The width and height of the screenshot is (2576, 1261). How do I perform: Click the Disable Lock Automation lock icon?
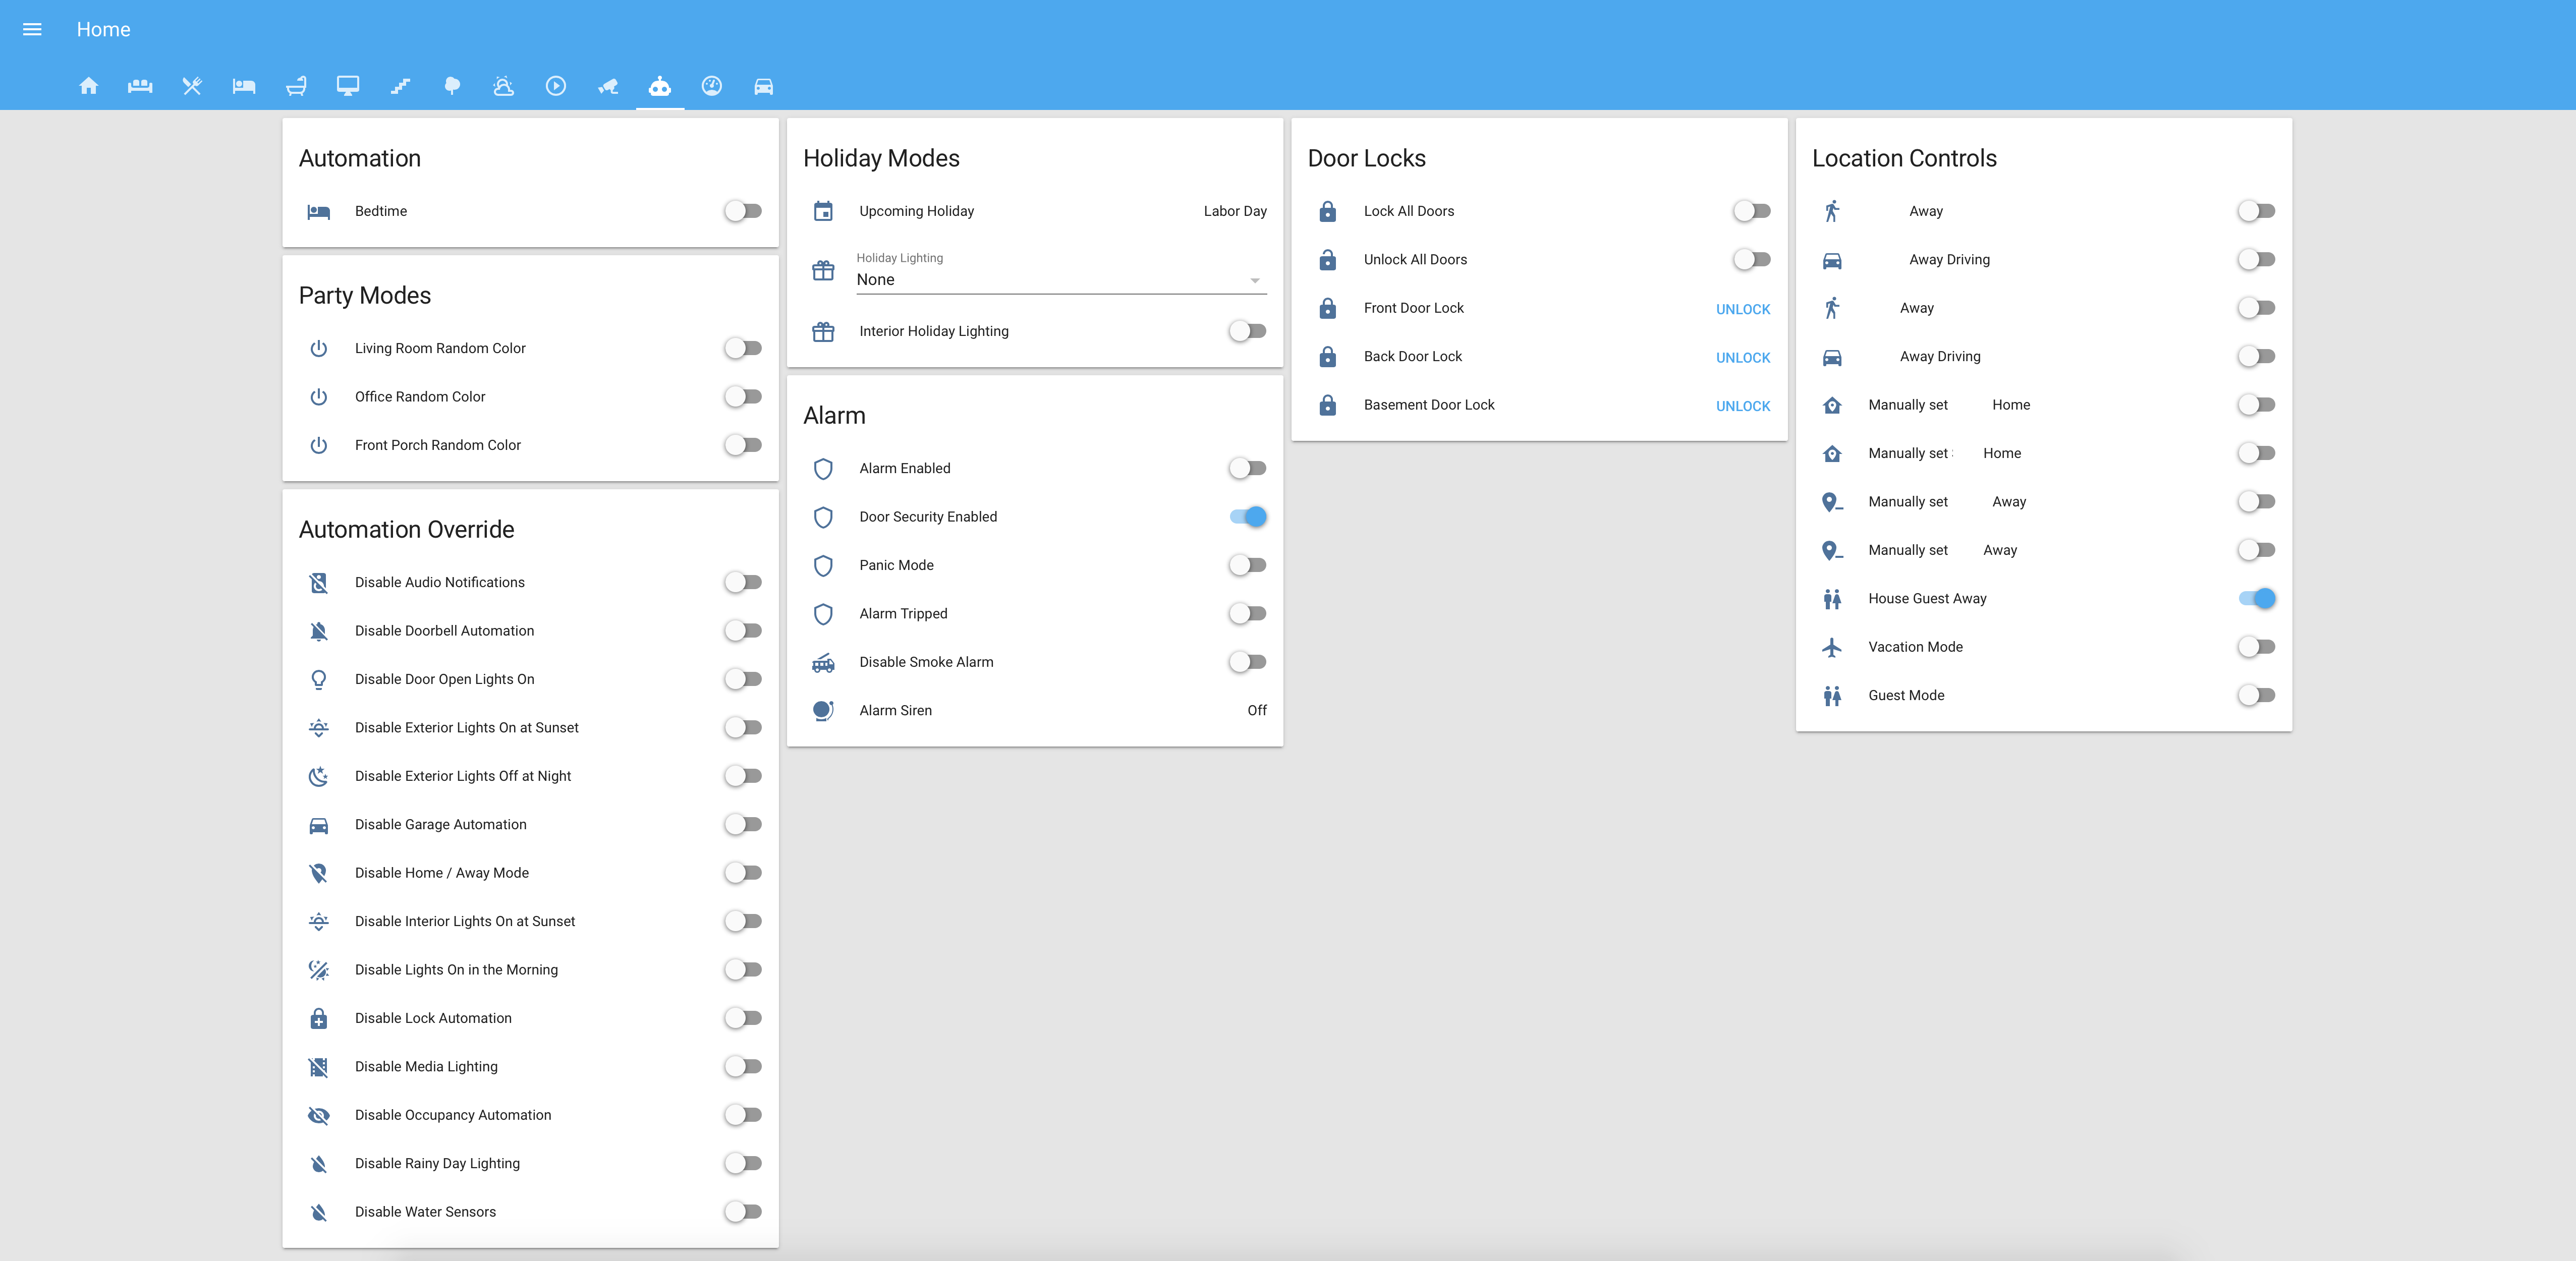(x=318, y=1018)
